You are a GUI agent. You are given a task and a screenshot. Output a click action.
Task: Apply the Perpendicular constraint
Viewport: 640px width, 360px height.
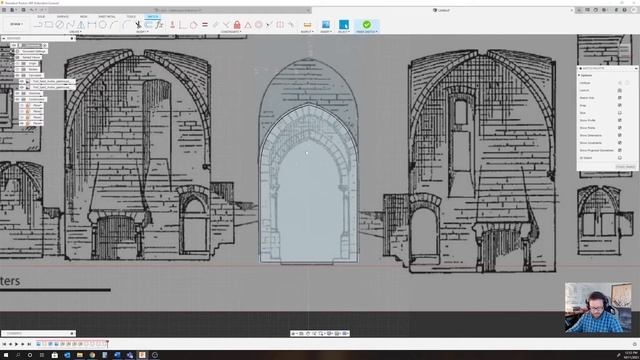[x=226, y=25]
